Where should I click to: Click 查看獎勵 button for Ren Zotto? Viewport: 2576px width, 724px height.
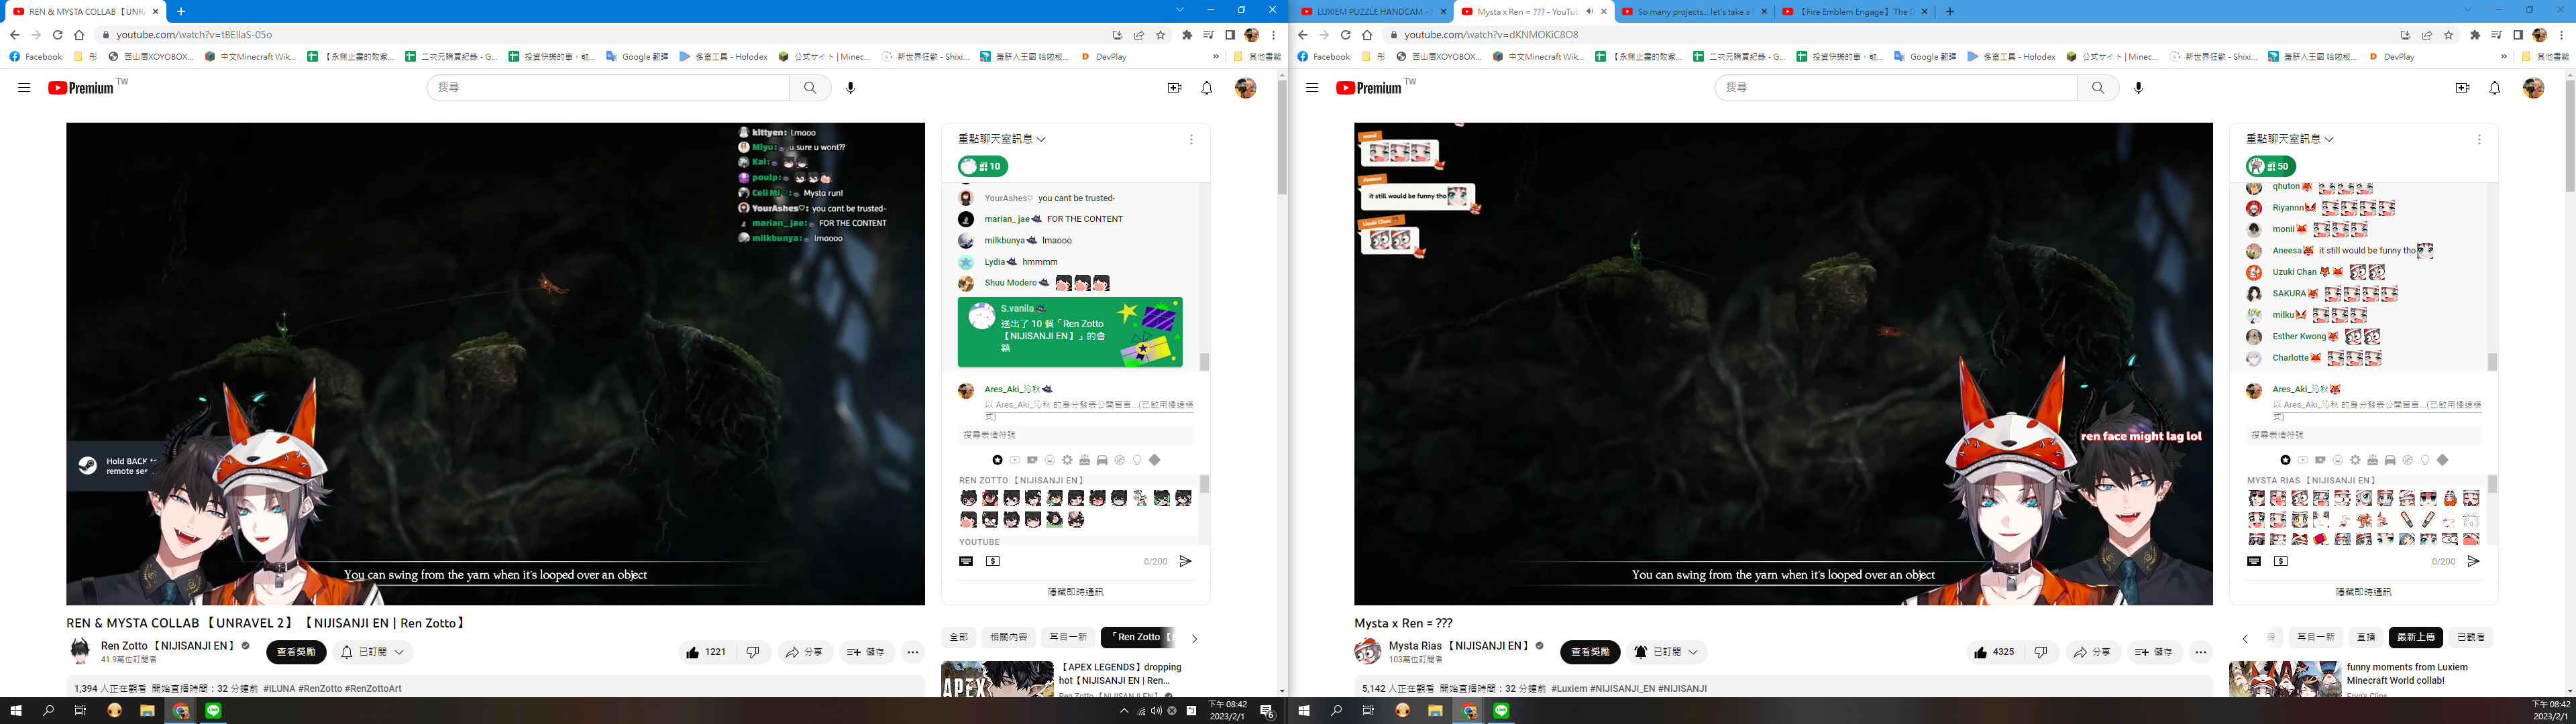(296, 652)
